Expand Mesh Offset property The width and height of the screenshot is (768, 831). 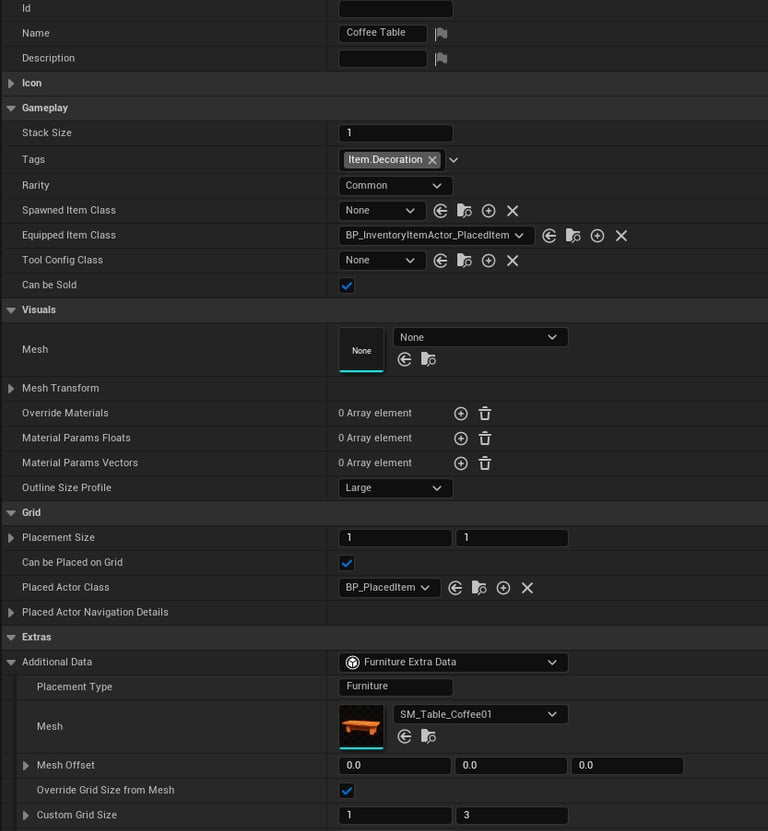click(x=25, y=766)
